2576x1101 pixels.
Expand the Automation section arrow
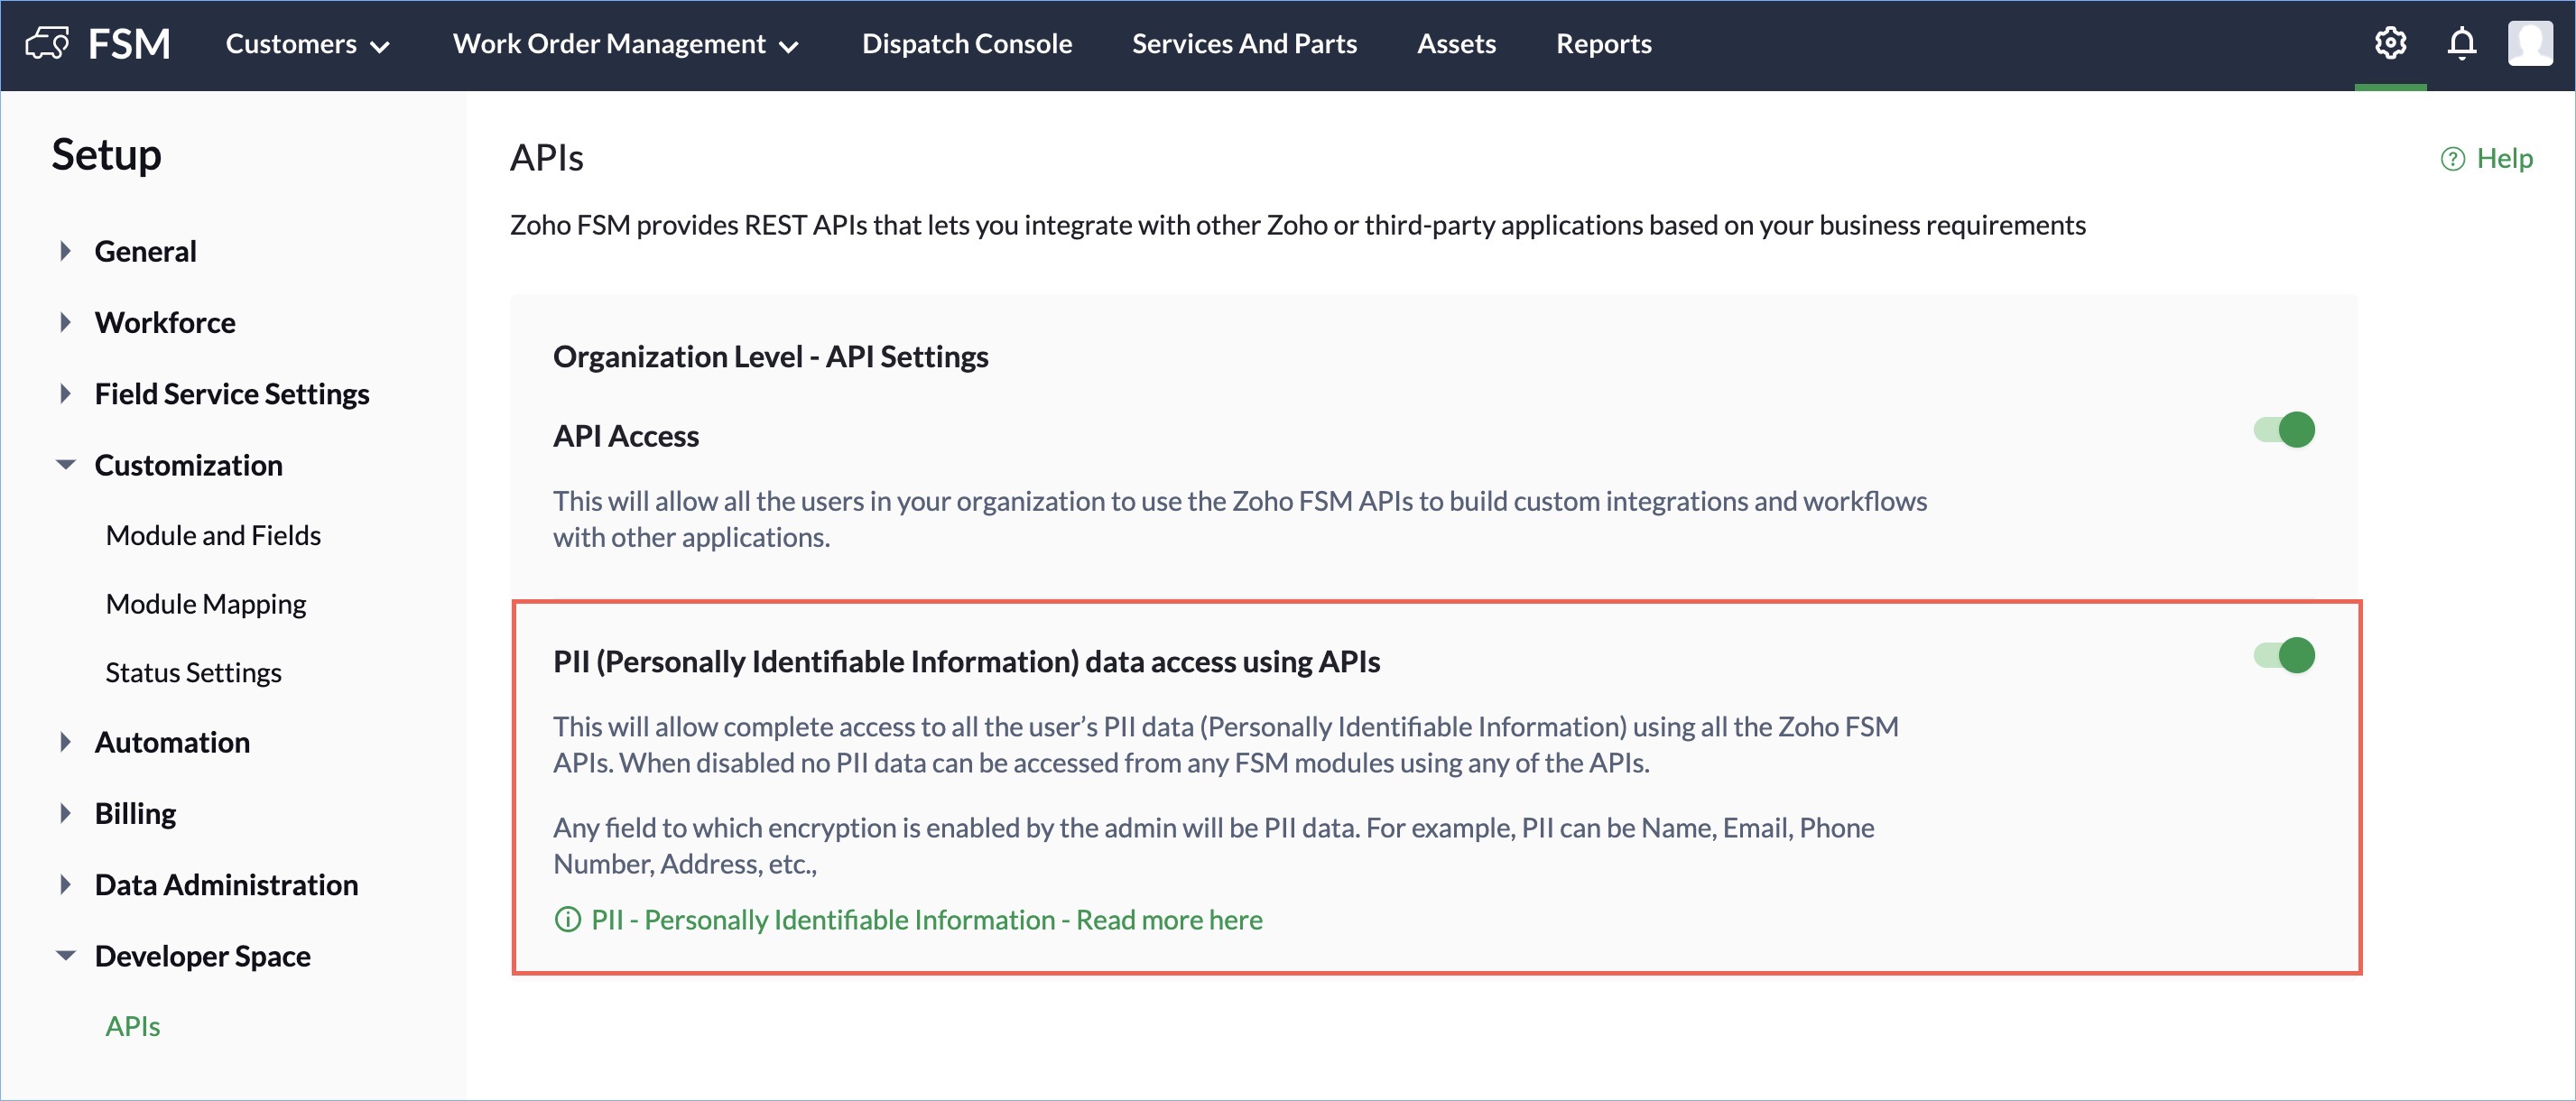[65, 742]
